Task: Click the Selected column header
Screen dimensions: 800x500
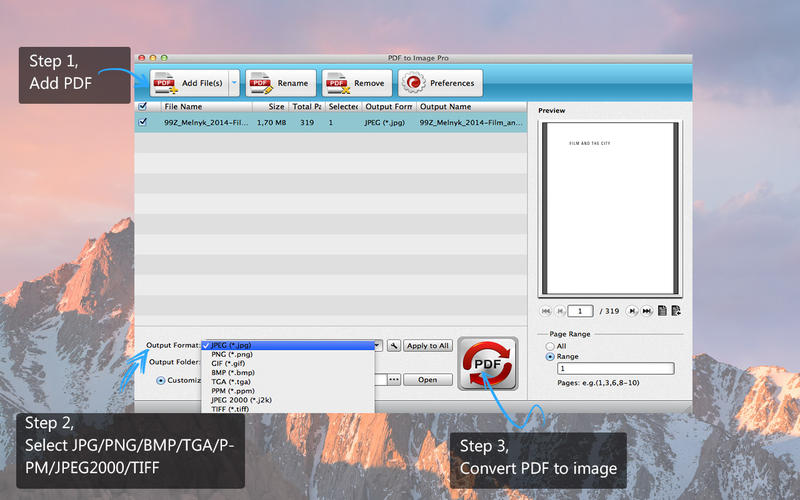Action: point(343,107)
